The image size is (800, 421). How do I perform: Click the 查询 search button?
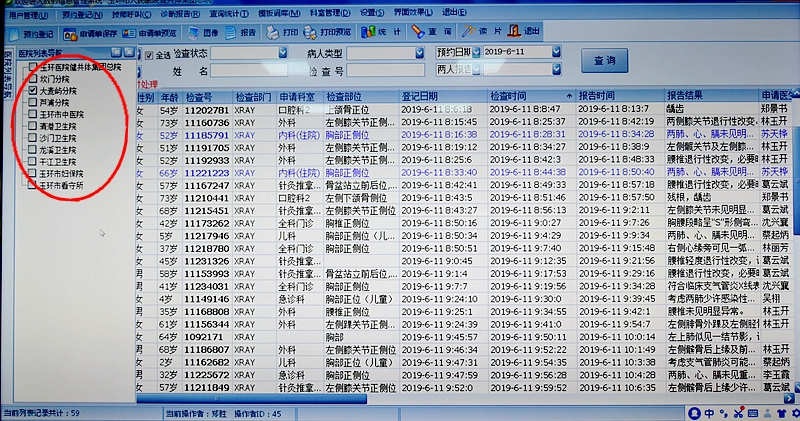point(604,61)
